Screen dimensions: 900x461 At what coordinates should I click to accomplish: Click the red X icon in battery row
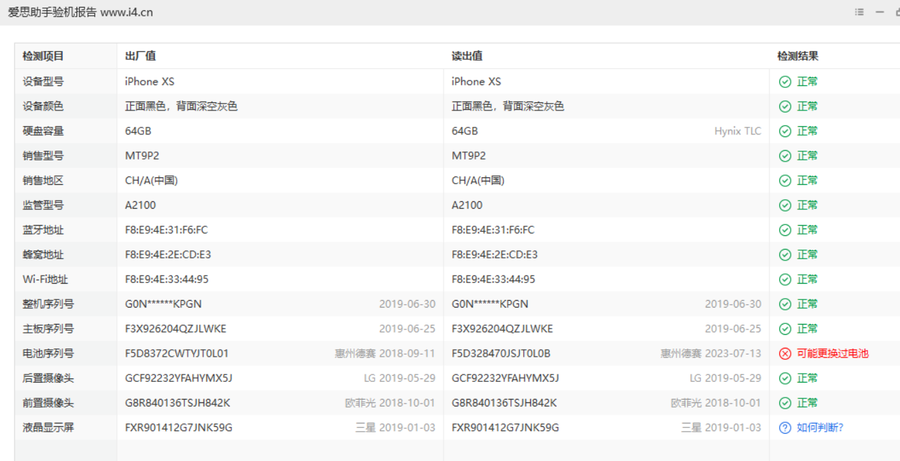click(x=785, y=353)
